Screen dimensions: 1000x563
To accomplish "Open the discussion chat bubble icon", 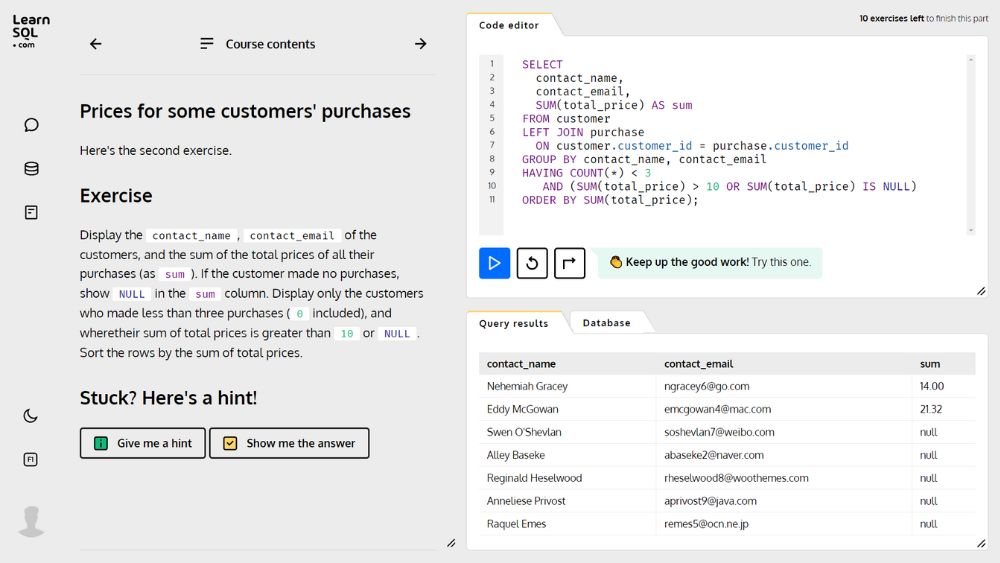I will [31, 125].
